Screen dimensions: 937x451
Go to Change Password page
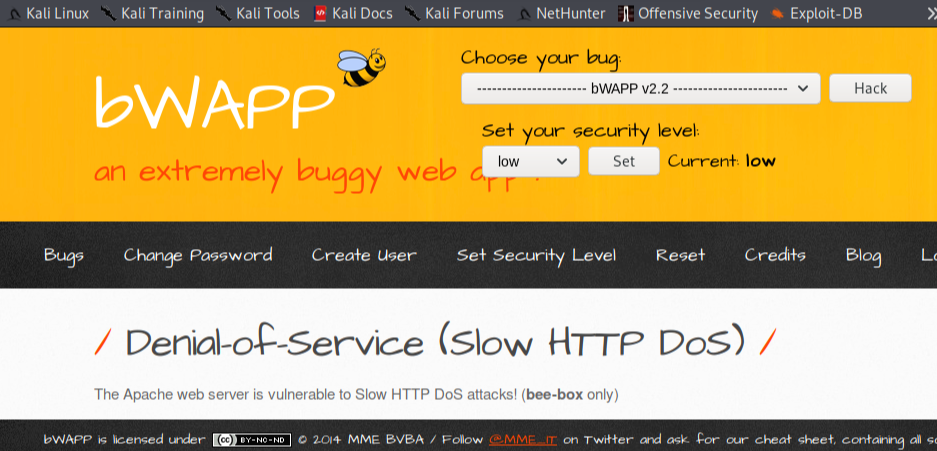198,255
